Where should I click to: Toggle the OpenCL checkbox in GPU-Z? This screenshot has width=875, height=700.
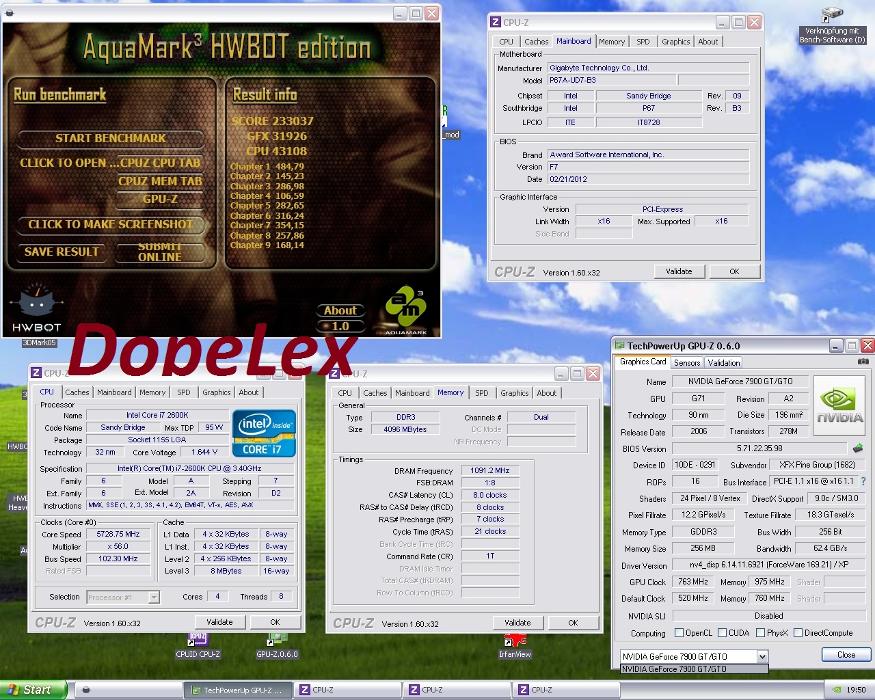pyautogui.click(x=679, y=632)
